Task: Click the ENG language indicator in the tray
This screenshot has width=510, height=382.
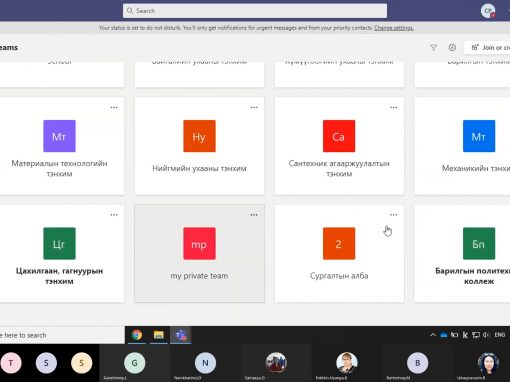Action: [500, 335]
